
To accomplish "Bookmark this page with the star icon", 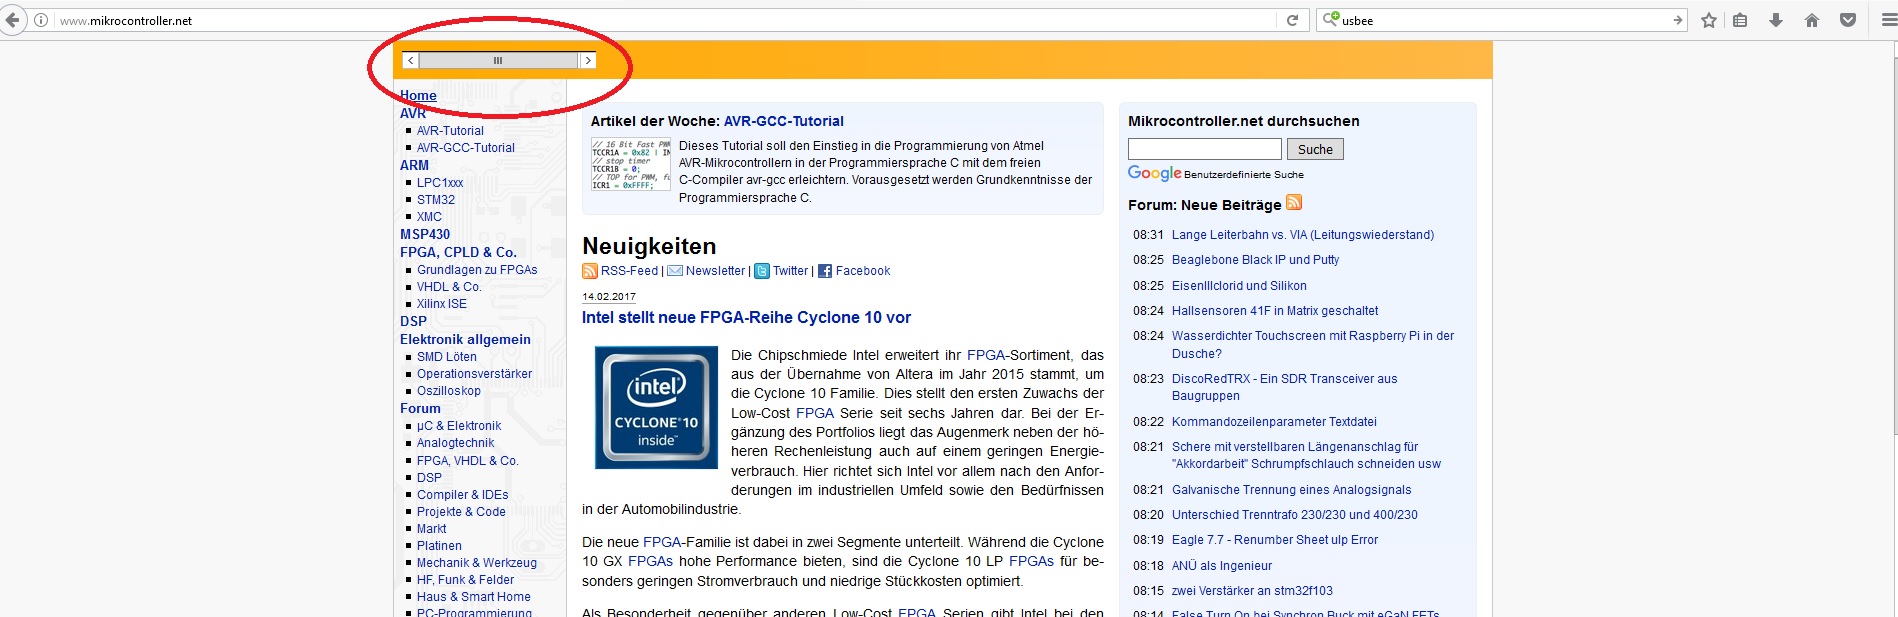I will click(x=1709, y=20).
